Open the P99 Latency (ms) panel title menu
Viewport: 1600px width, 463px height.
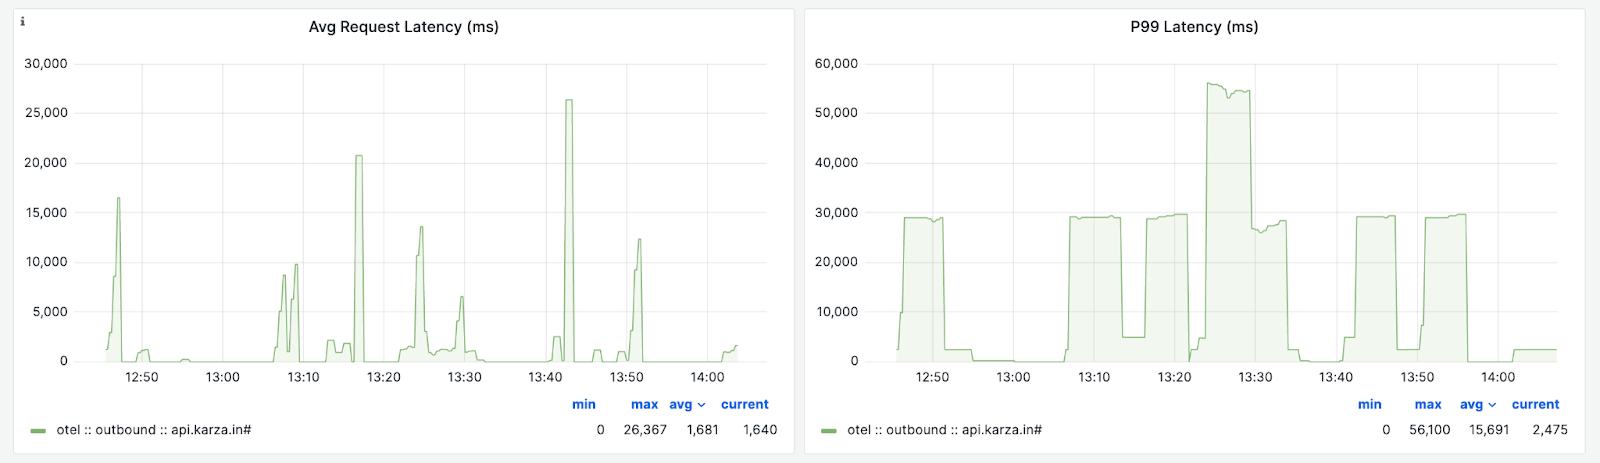point(1194,27)
